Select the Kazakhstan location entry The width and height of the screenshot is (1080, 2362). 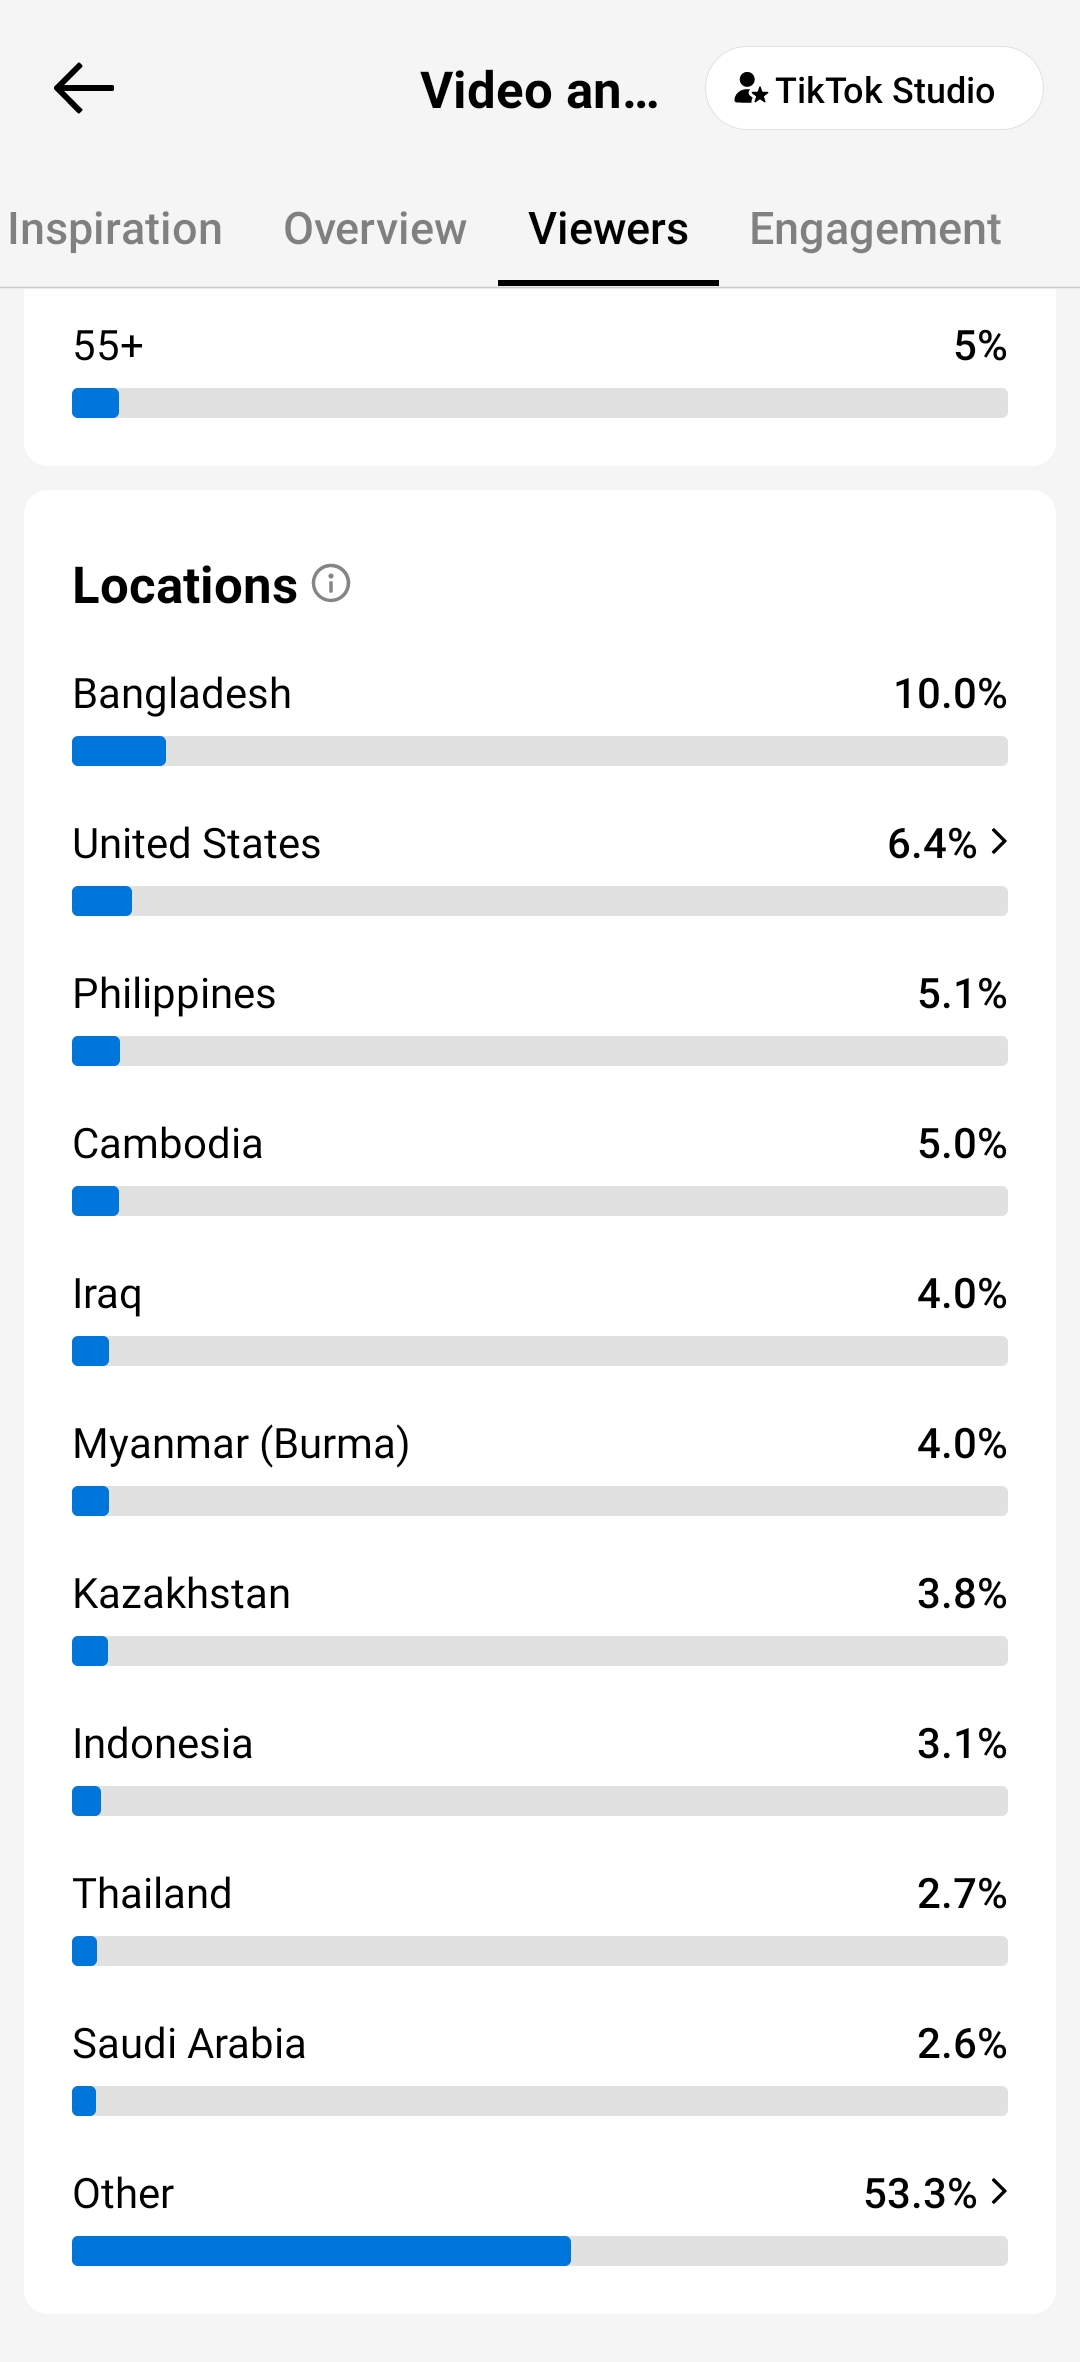540,1618
